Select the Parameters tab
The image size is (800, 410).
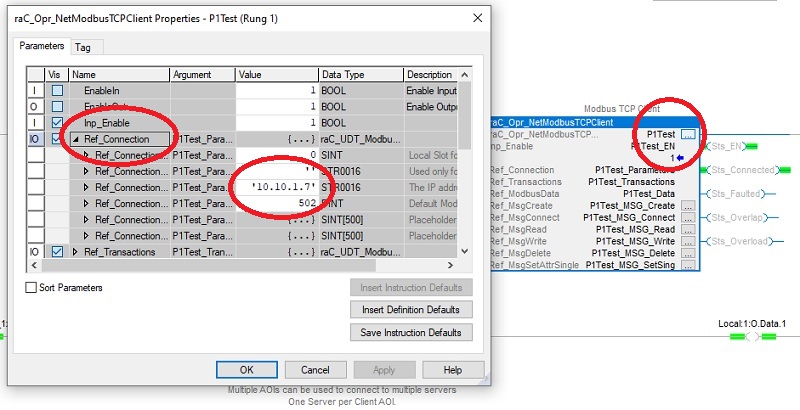[x=42, y=46]
